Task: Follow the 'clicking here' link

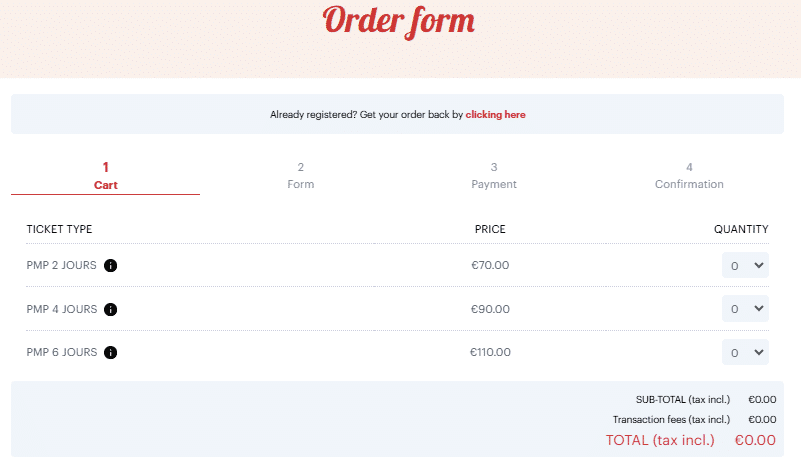Action: [x=495, y=114]
